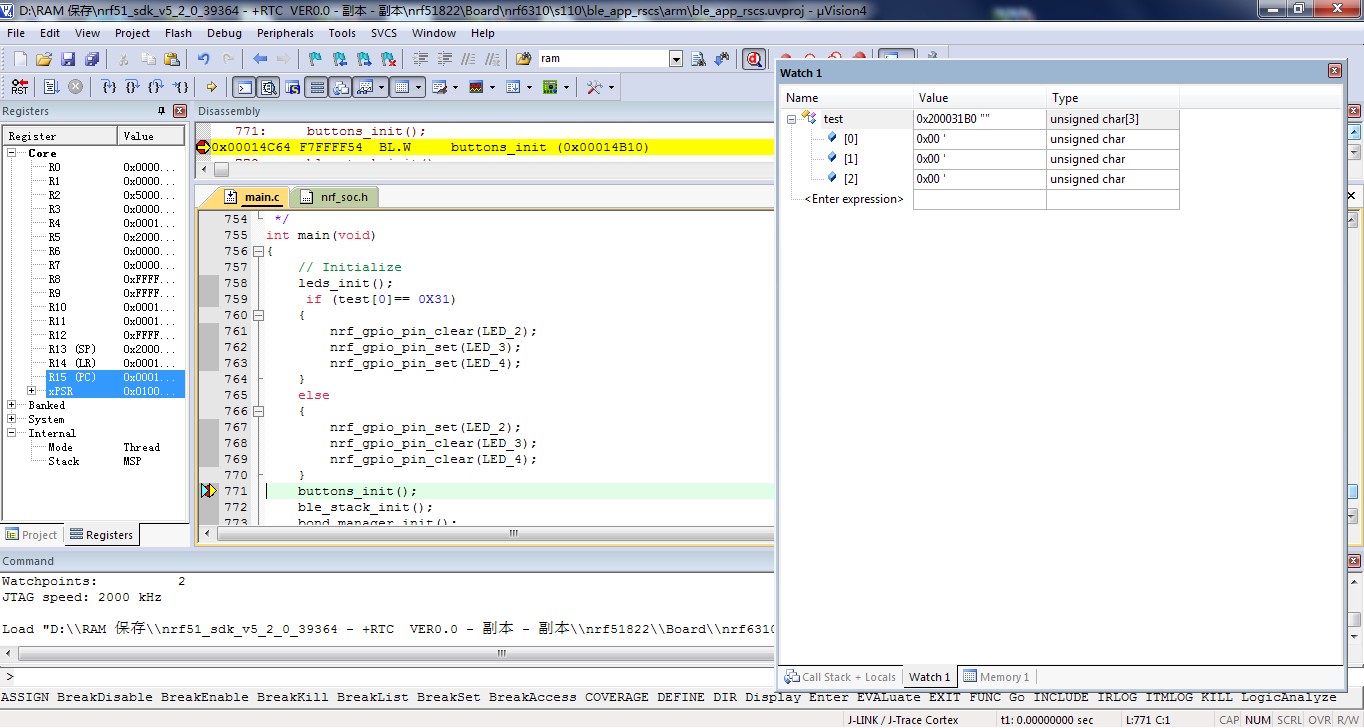Viewport: 1364px width, 728px height.
Task: Run to cursor line
Action: pyautogui.click(x=181, y=87)
